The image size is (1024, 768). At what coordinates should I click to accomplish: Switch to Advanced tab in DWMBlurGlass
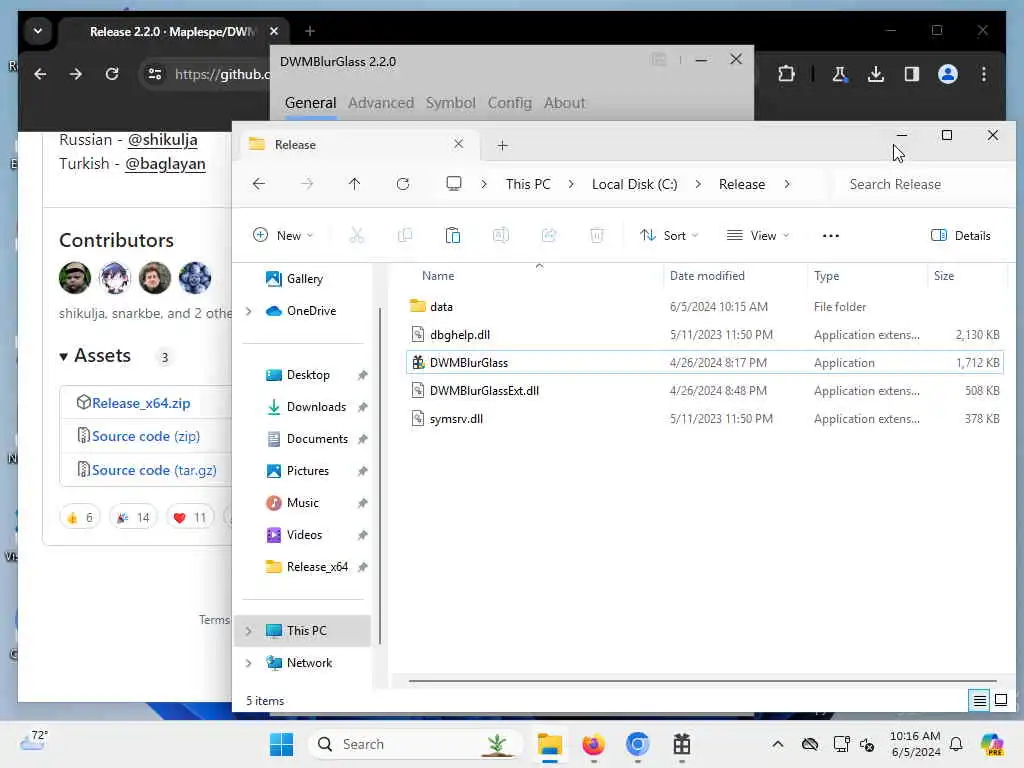381,103
